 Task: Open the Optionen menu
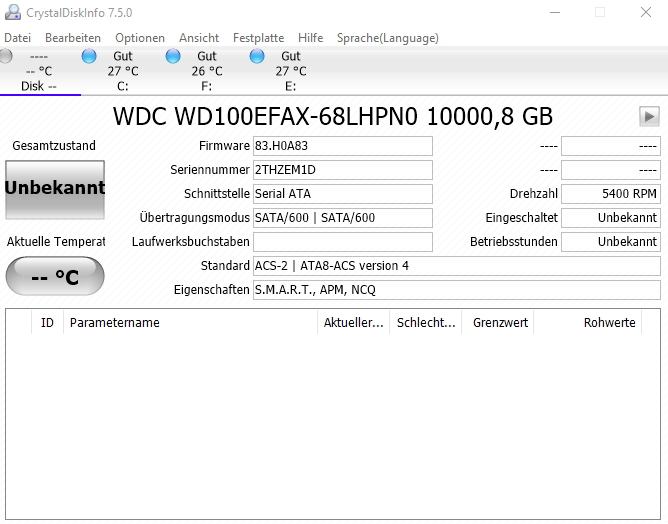click(140, 38)
